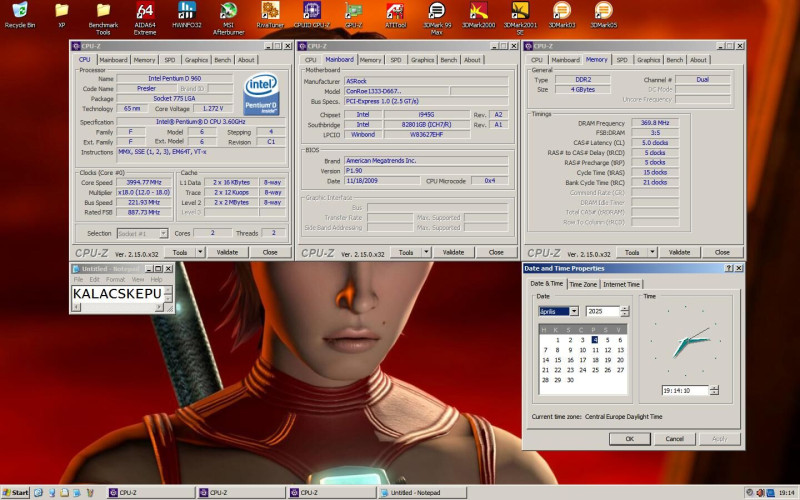This screenshot has width=800, height=500.
Task: Open the XP folder on desktop
Action: 61,15
